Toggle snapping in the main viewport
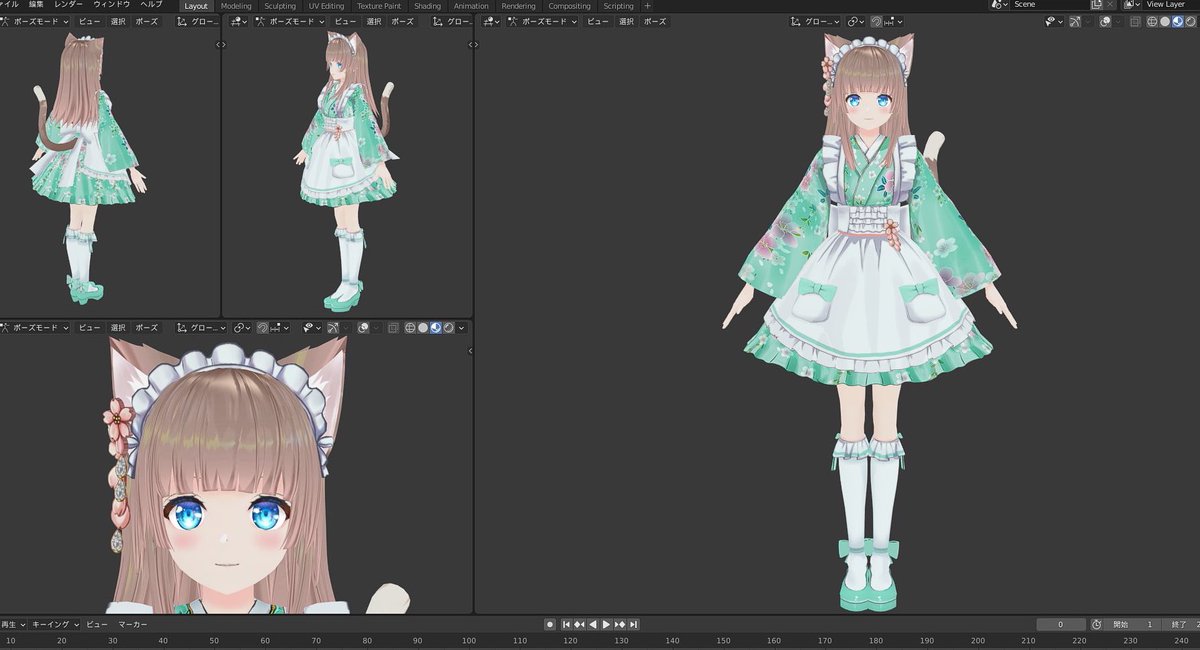1200x650 pixels. click(x=877, y=21)
